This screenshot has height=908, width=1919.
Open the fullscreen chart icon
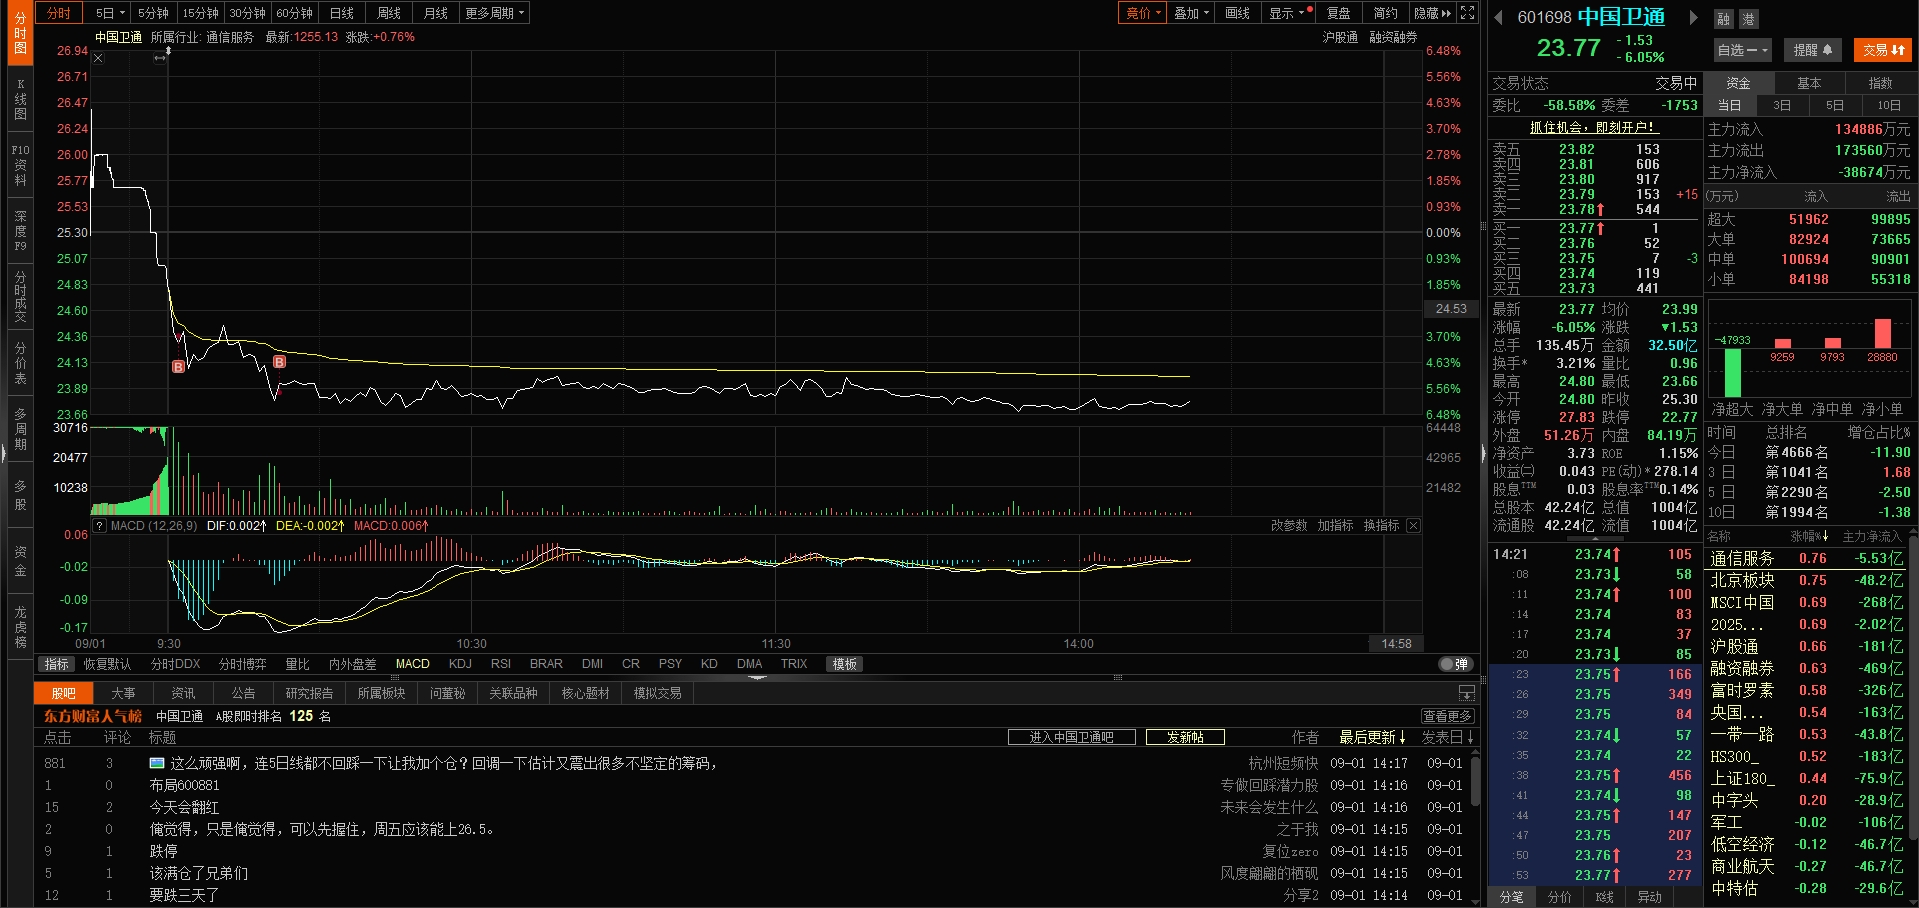pos(1467,13)
